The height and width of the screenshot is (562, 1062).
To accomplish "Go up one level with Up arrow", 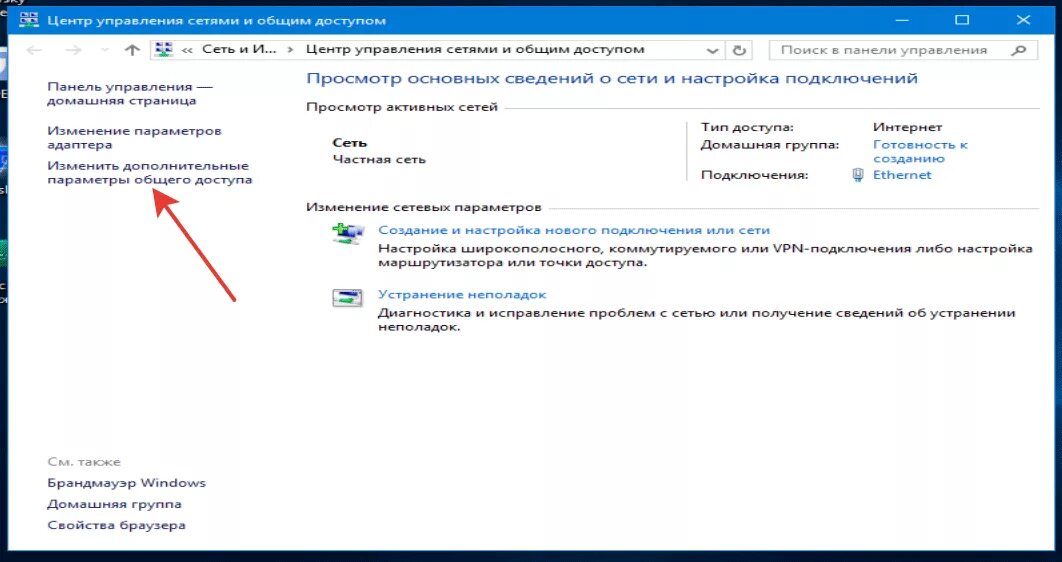I will (132, 50).
